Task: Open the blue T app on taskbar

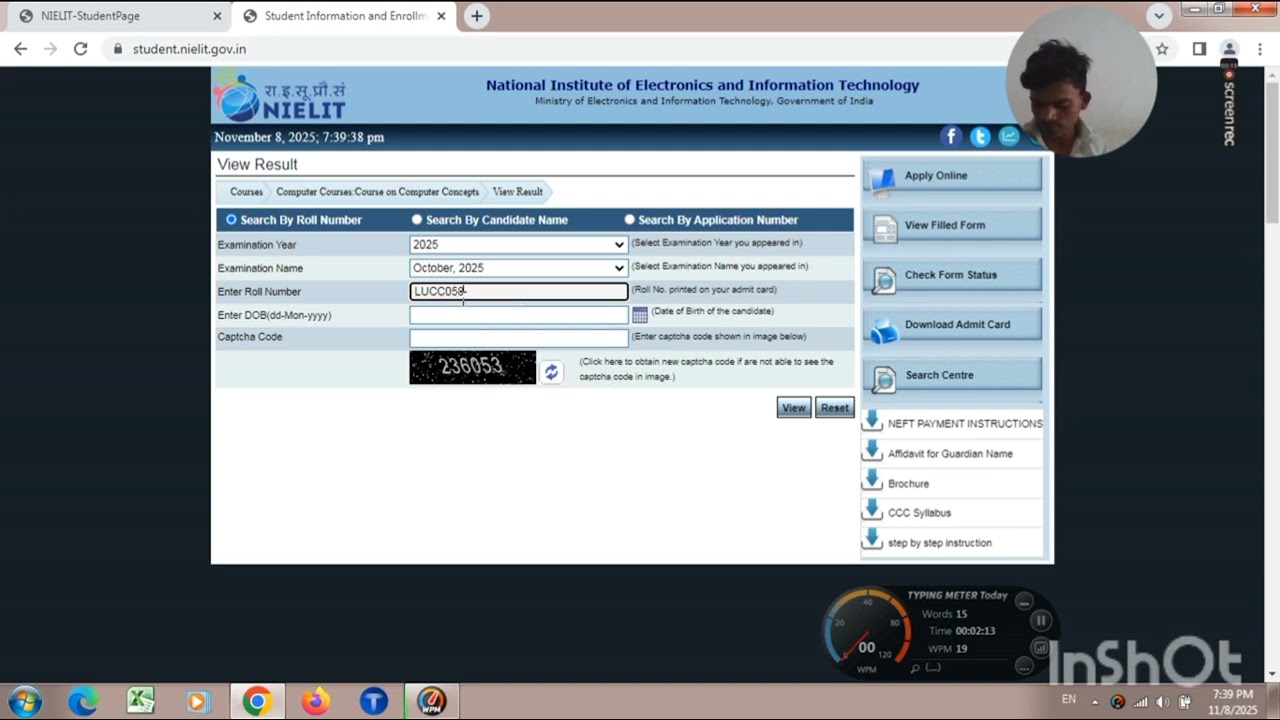Action: (374, 702)
